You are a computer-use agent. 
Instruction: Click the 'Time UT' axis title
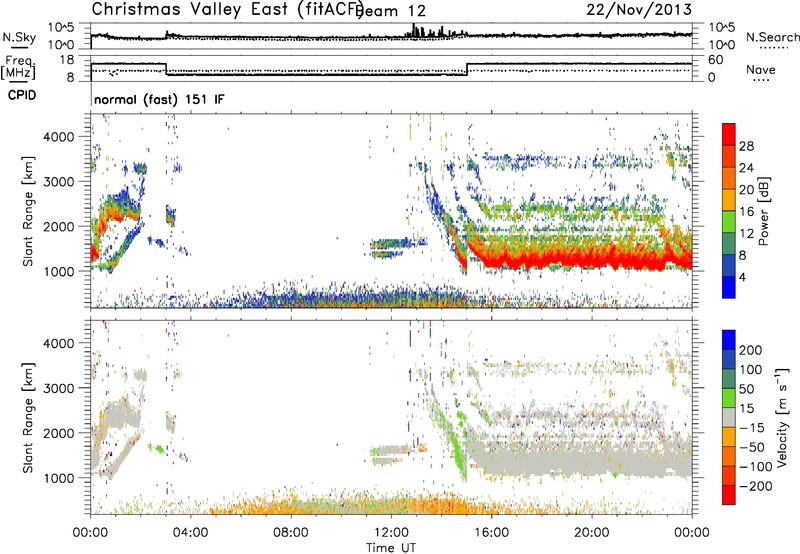(x=391, y=548)
